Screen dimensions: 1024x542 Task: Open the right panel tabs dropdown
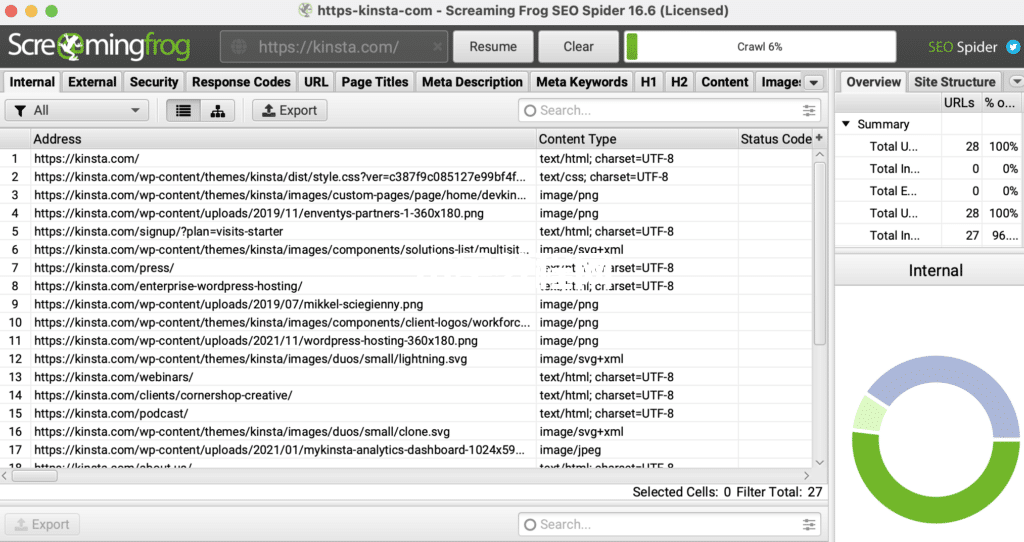pos(1016,82)
